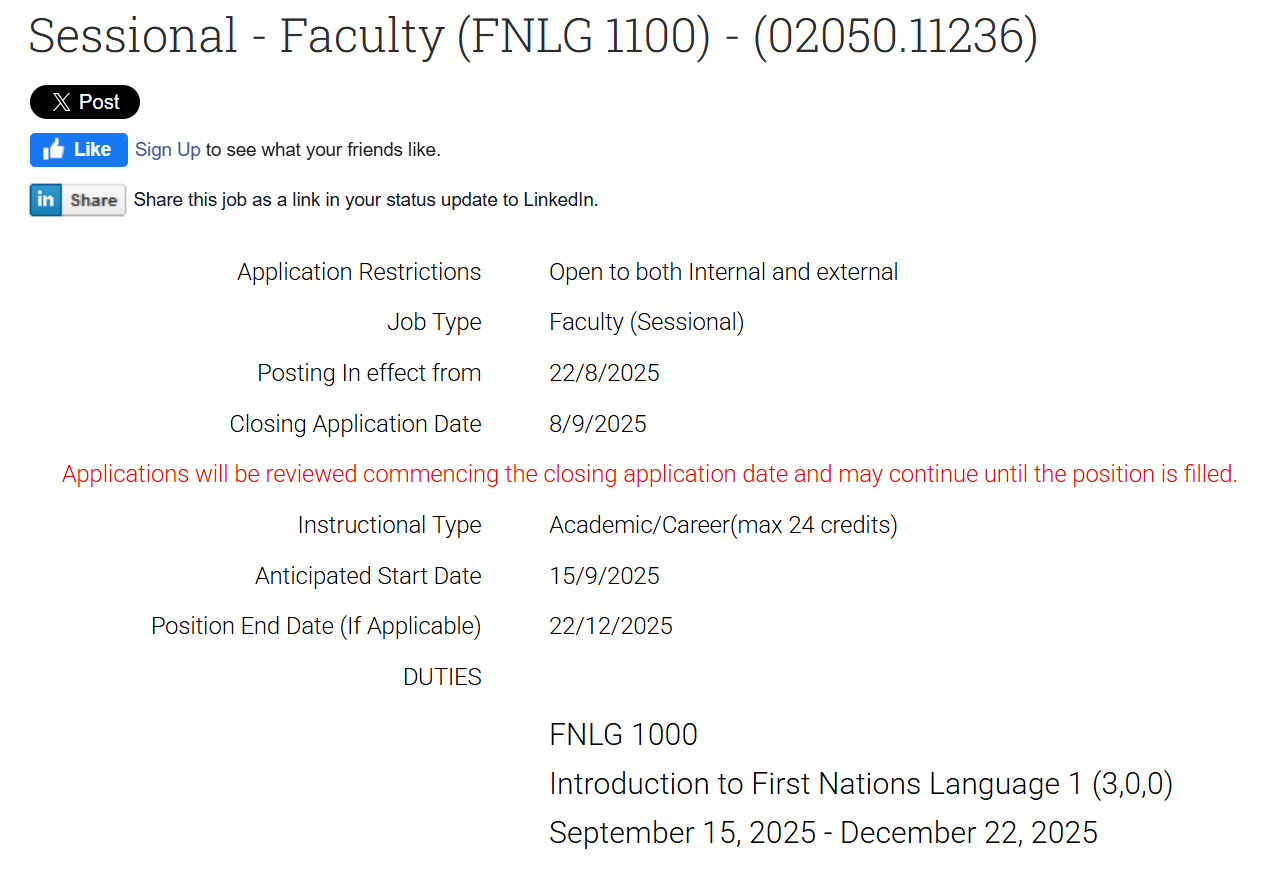Click the Sessional - Faculty page heading

pyautogui.click(x=533, y=37)
